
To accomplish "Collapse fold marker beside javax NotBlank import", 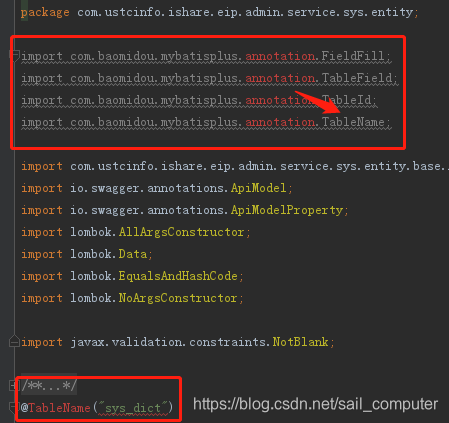I will tap(14, 342).
